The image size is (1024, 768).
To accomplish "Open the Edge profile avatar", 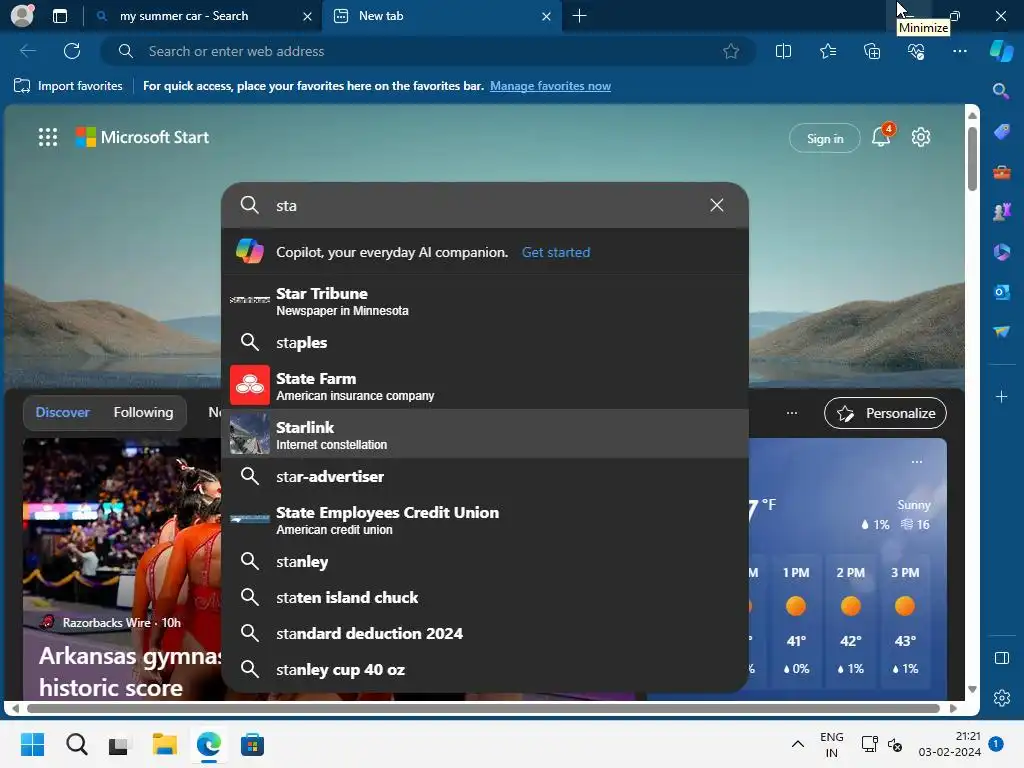I will 22,16.
